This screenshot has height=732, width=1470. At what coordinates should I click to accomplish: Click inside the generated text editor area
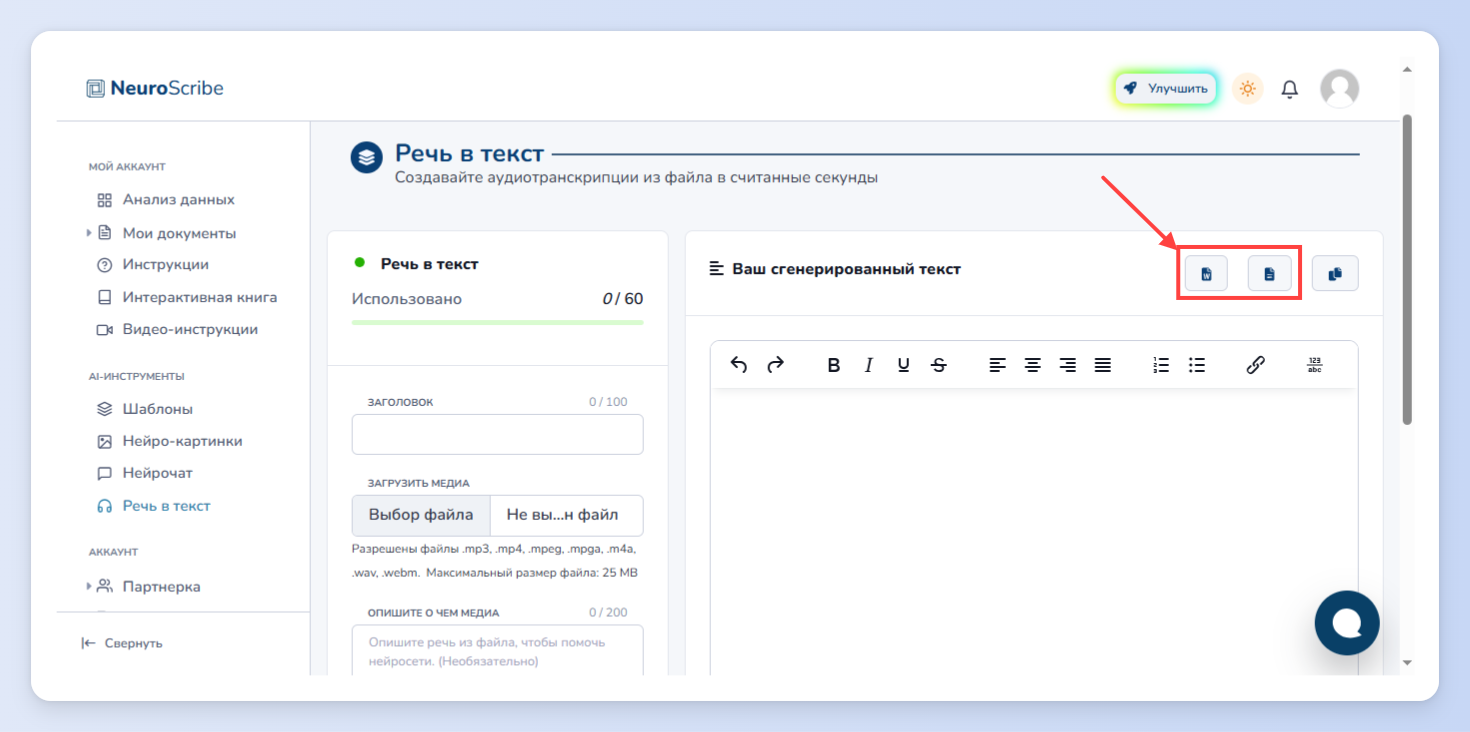1034,530
